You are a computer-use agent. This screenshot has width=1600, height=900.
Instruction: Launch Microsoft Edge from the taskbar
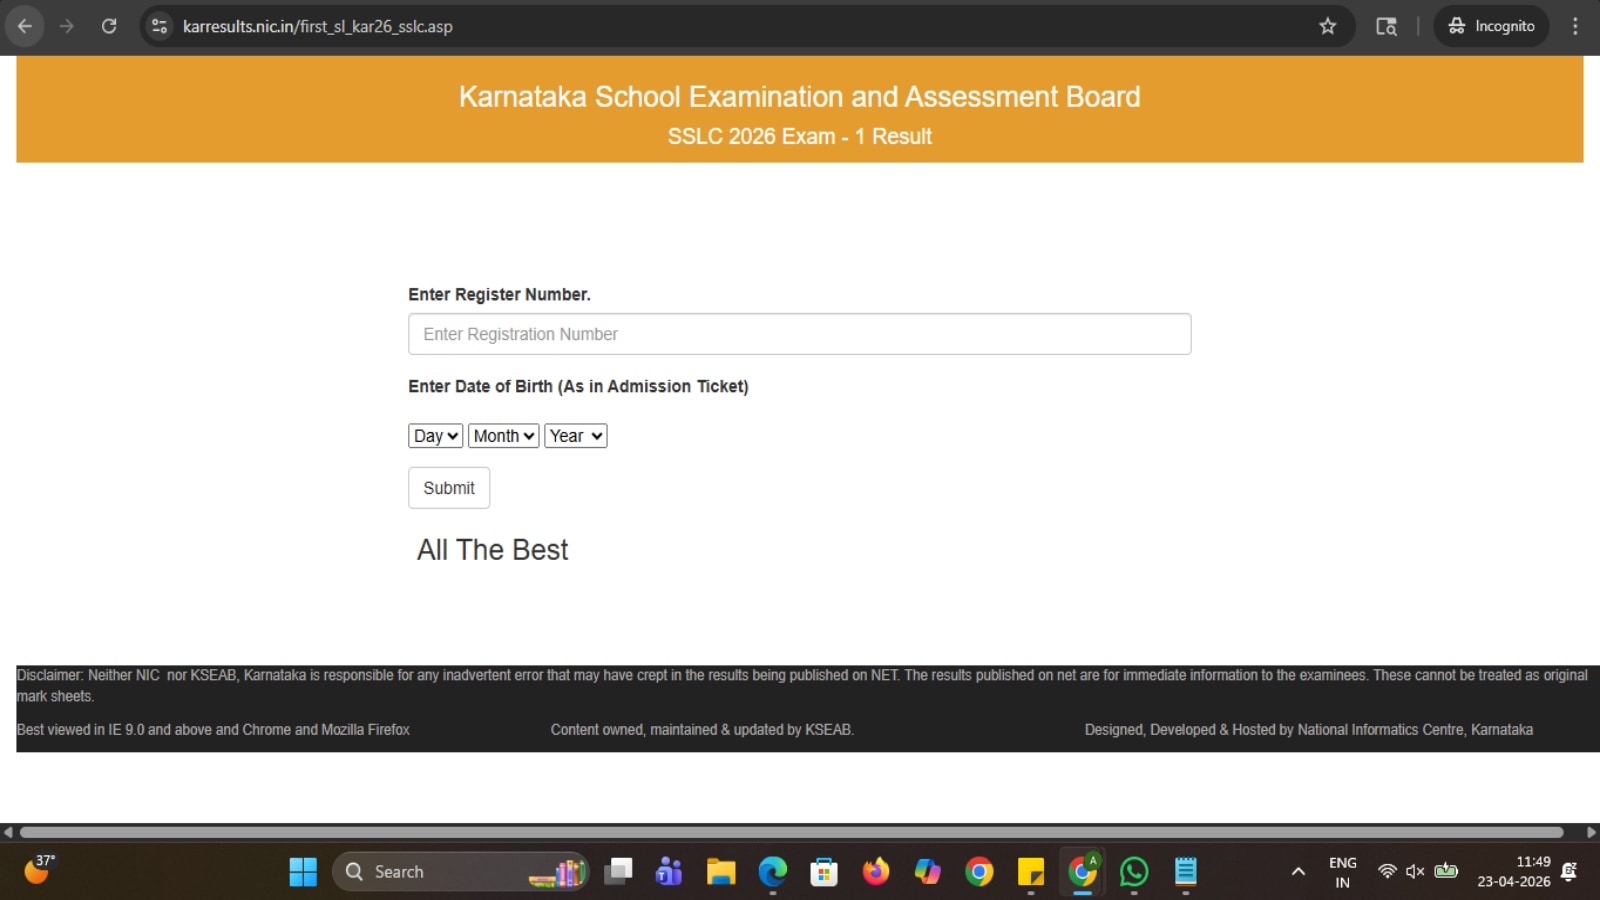pyautogui.click(x=773, y=872)
